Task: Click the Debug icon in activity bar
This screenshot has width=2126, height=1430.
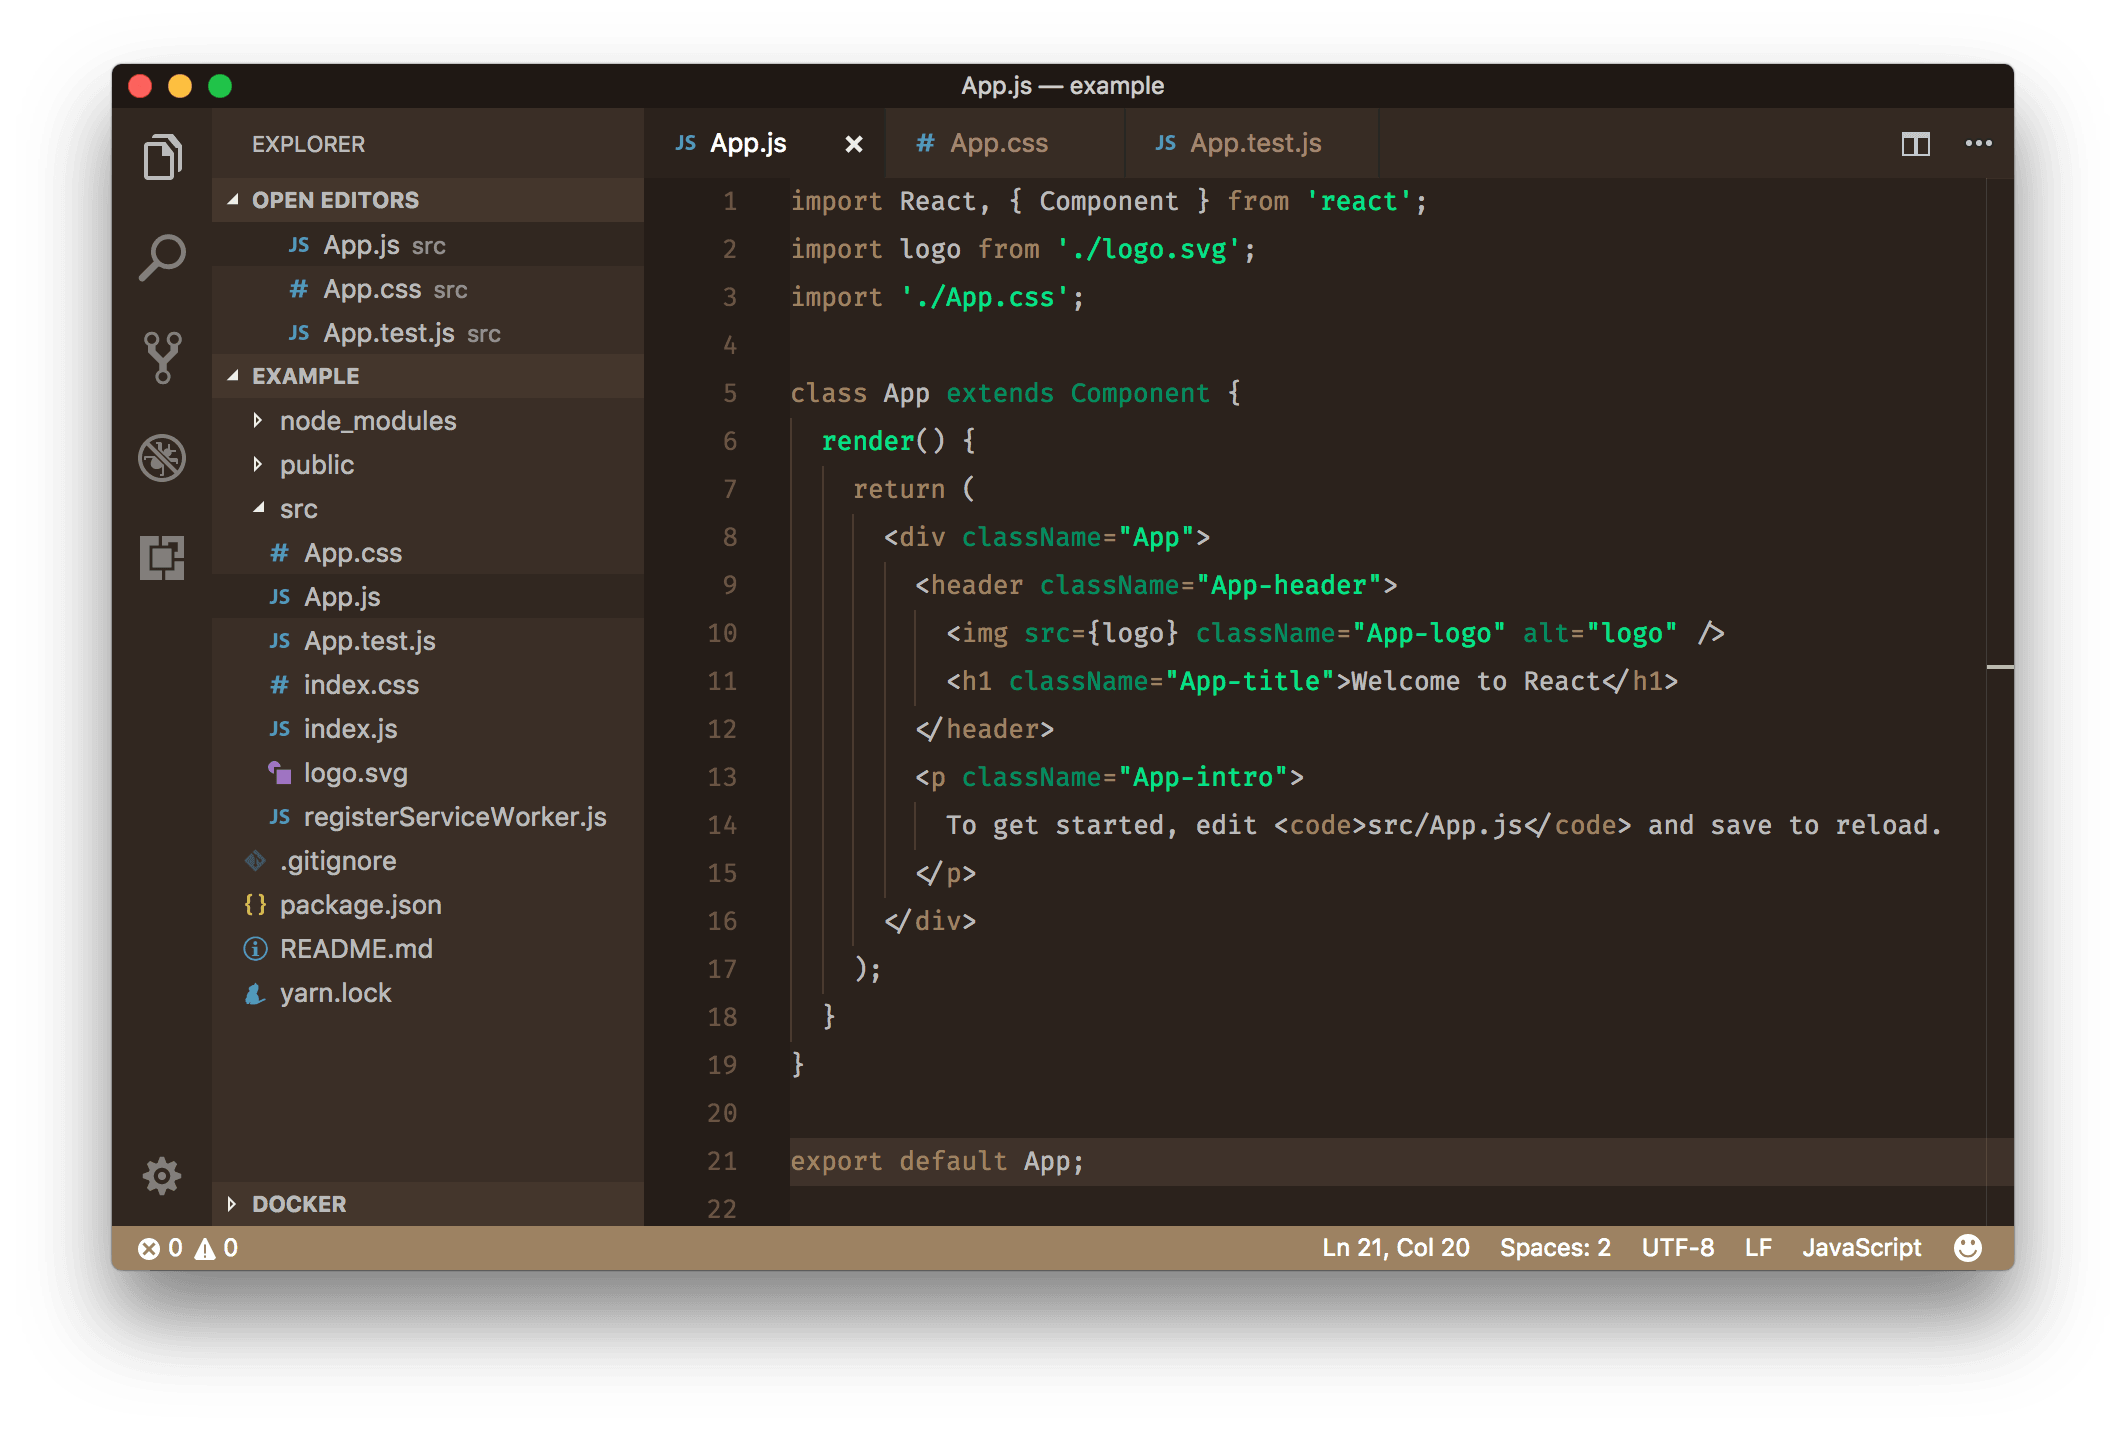Action: click(163, 456)
